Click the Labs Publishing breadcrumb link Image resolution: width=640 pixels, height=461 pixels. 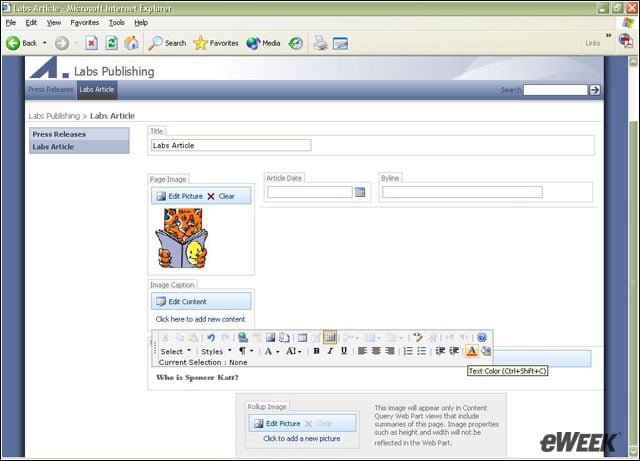click(54, 116)
